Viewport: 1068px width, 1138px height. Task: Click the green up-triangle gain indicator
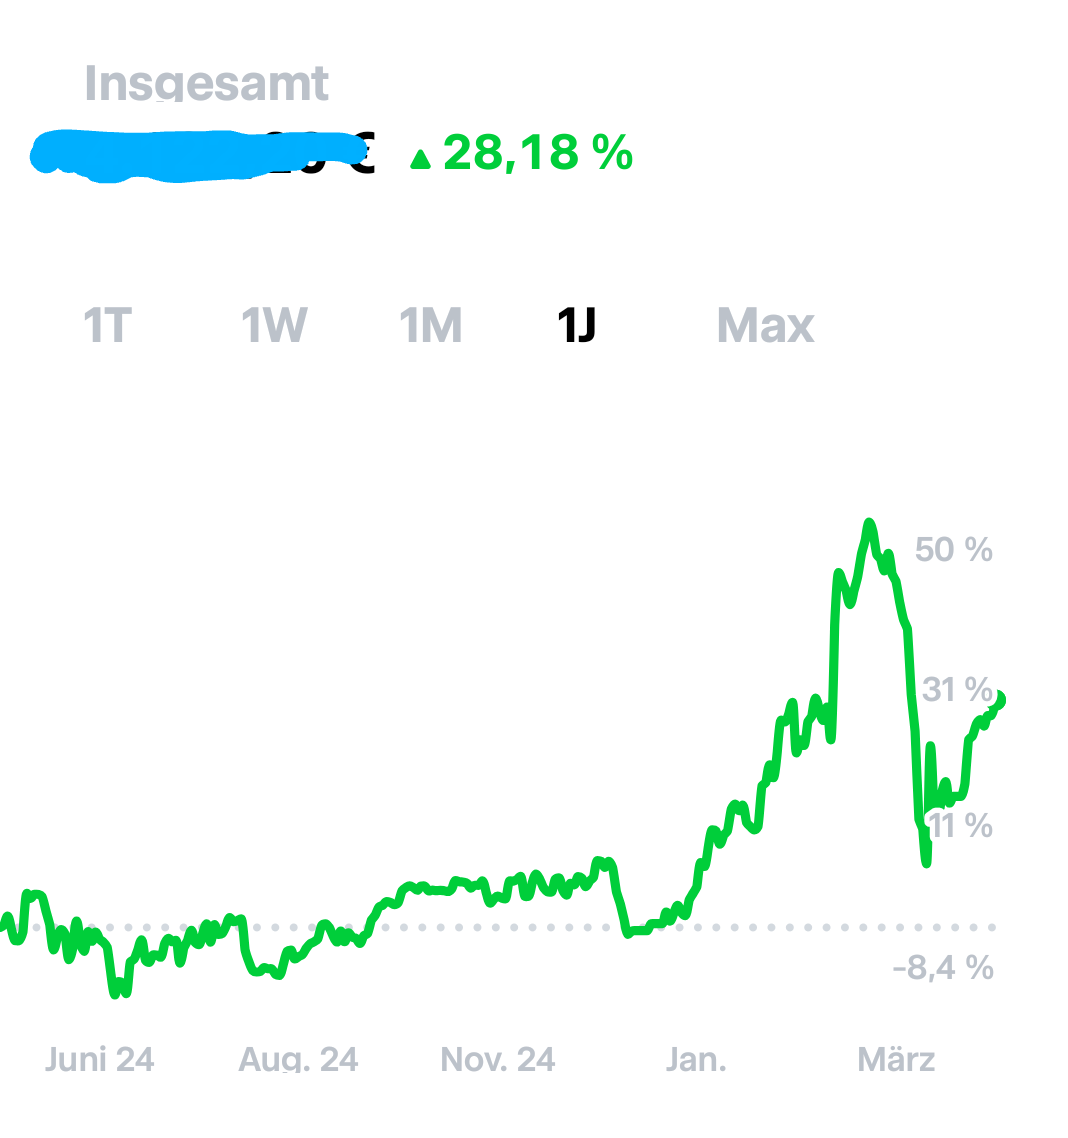[421, 158]
